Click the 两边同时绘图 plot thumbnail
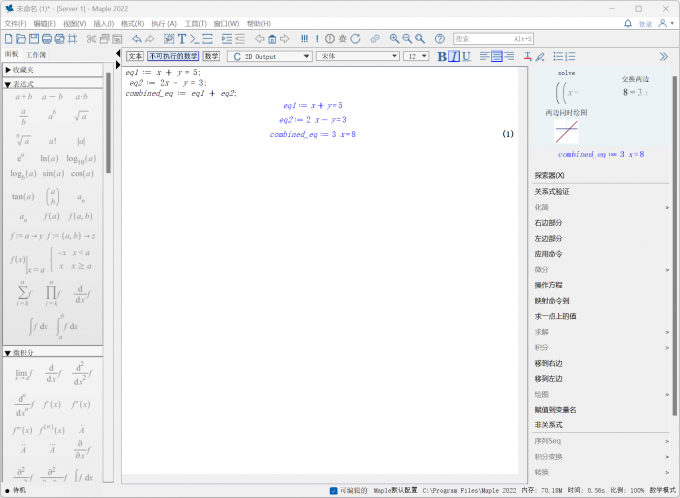Viewport: 680px width, 498px height. 566,131
